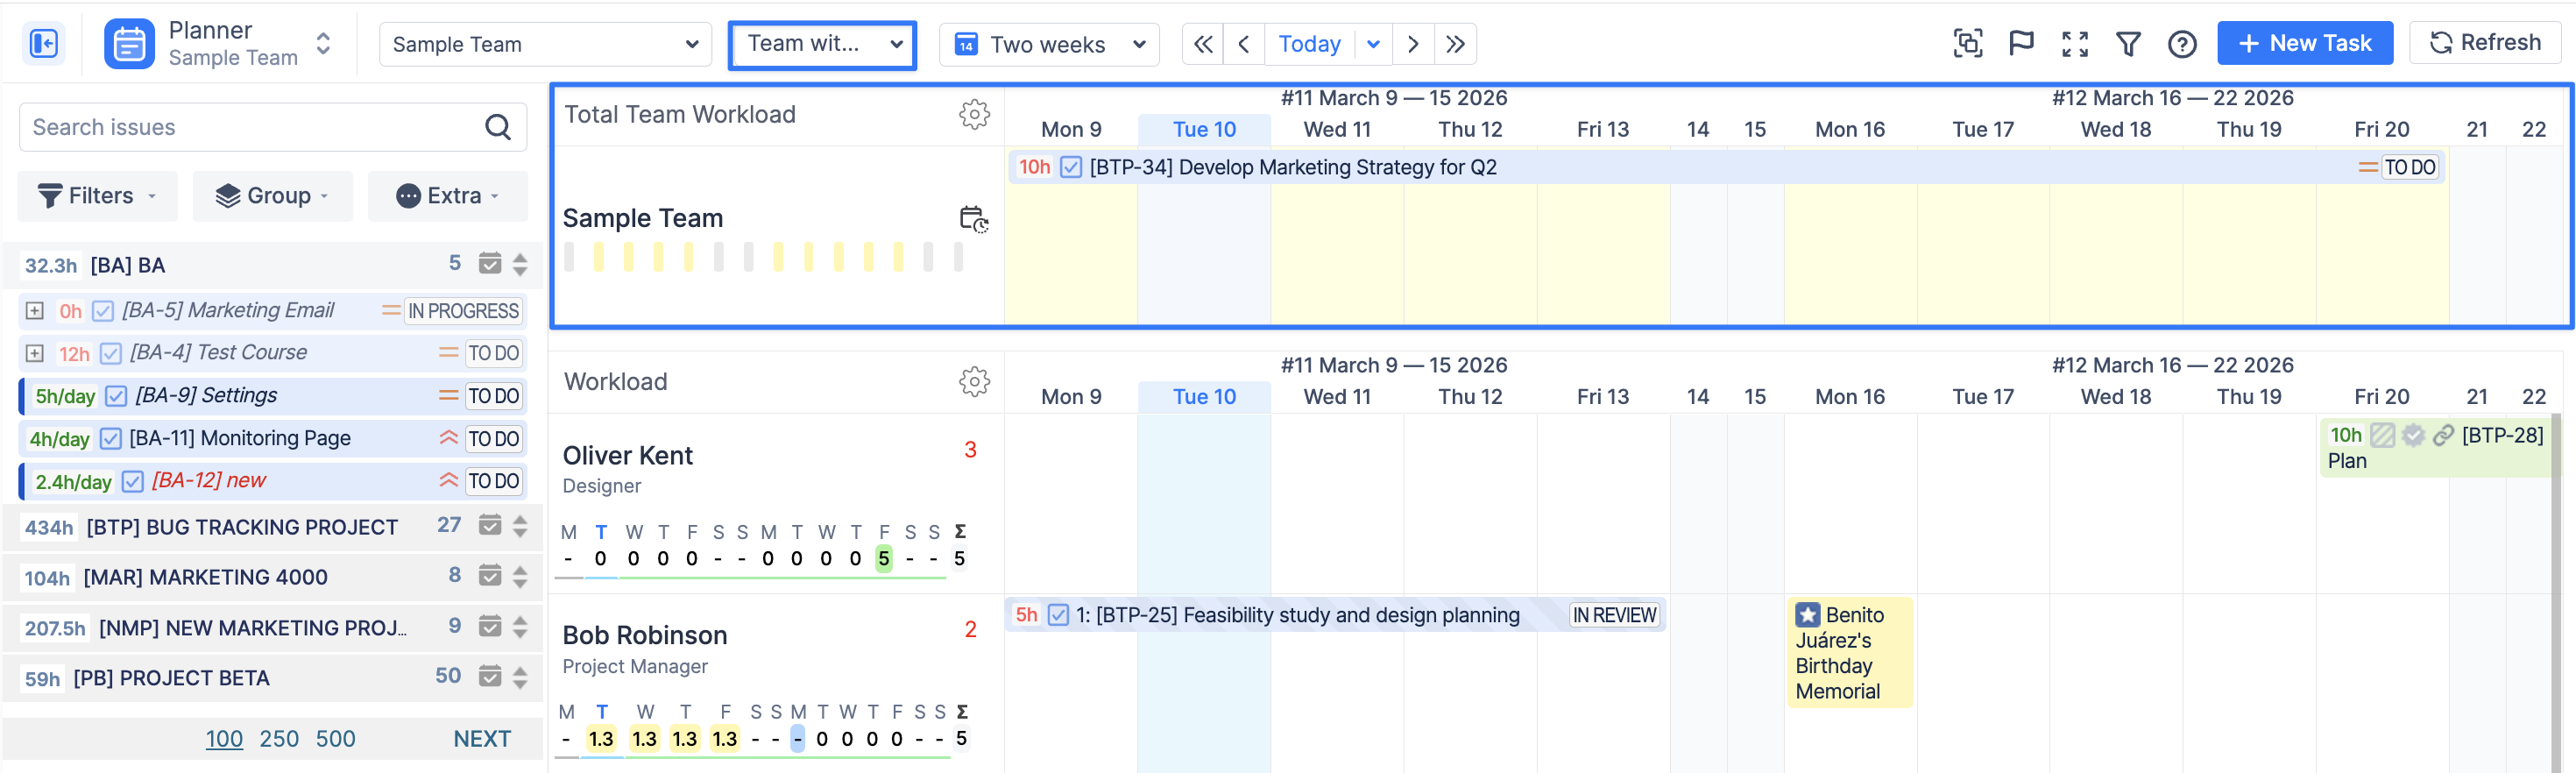2576x773 pixels.
Task: Open the Group menu
Action: click(x=272, y=196)
